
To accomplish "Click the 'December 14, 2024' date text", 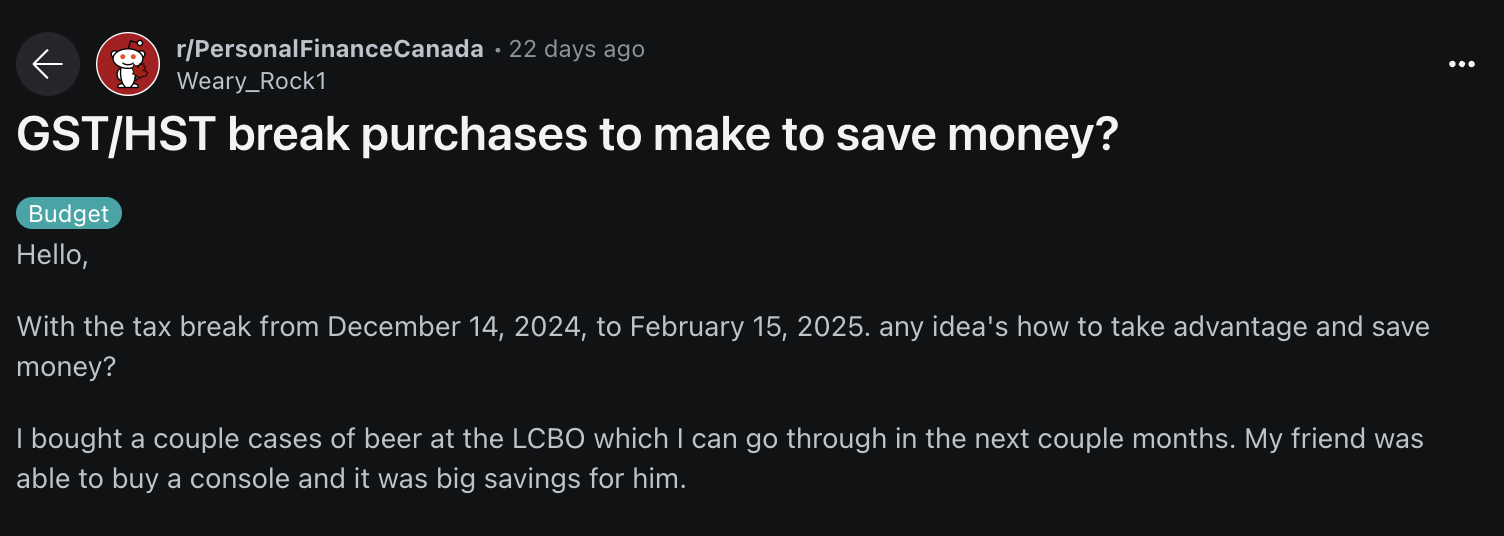I will [456, 327].
